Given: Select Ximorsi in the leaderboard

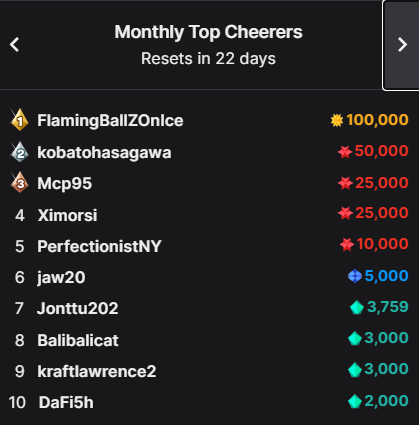Looking at the screenshot, I should (67, 215).
